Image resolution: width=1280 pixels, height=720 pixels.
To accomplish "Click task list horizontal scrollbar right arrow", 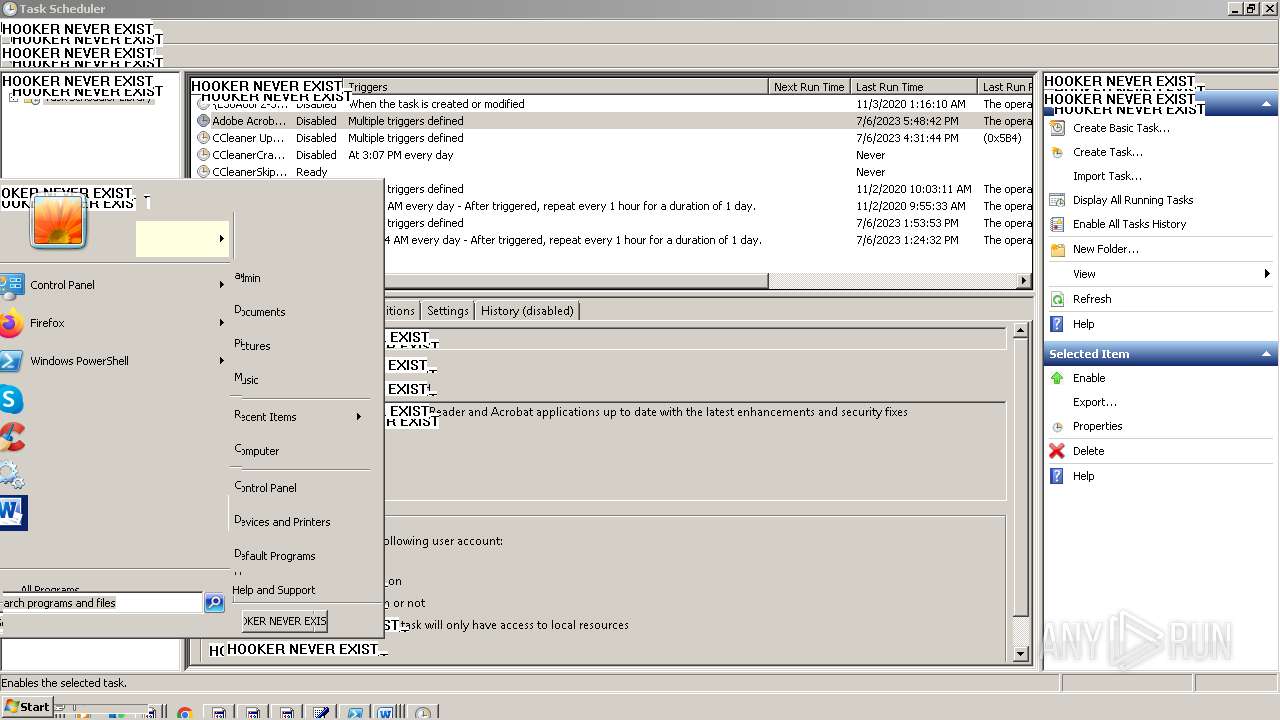I will [x=1024, y=281].
